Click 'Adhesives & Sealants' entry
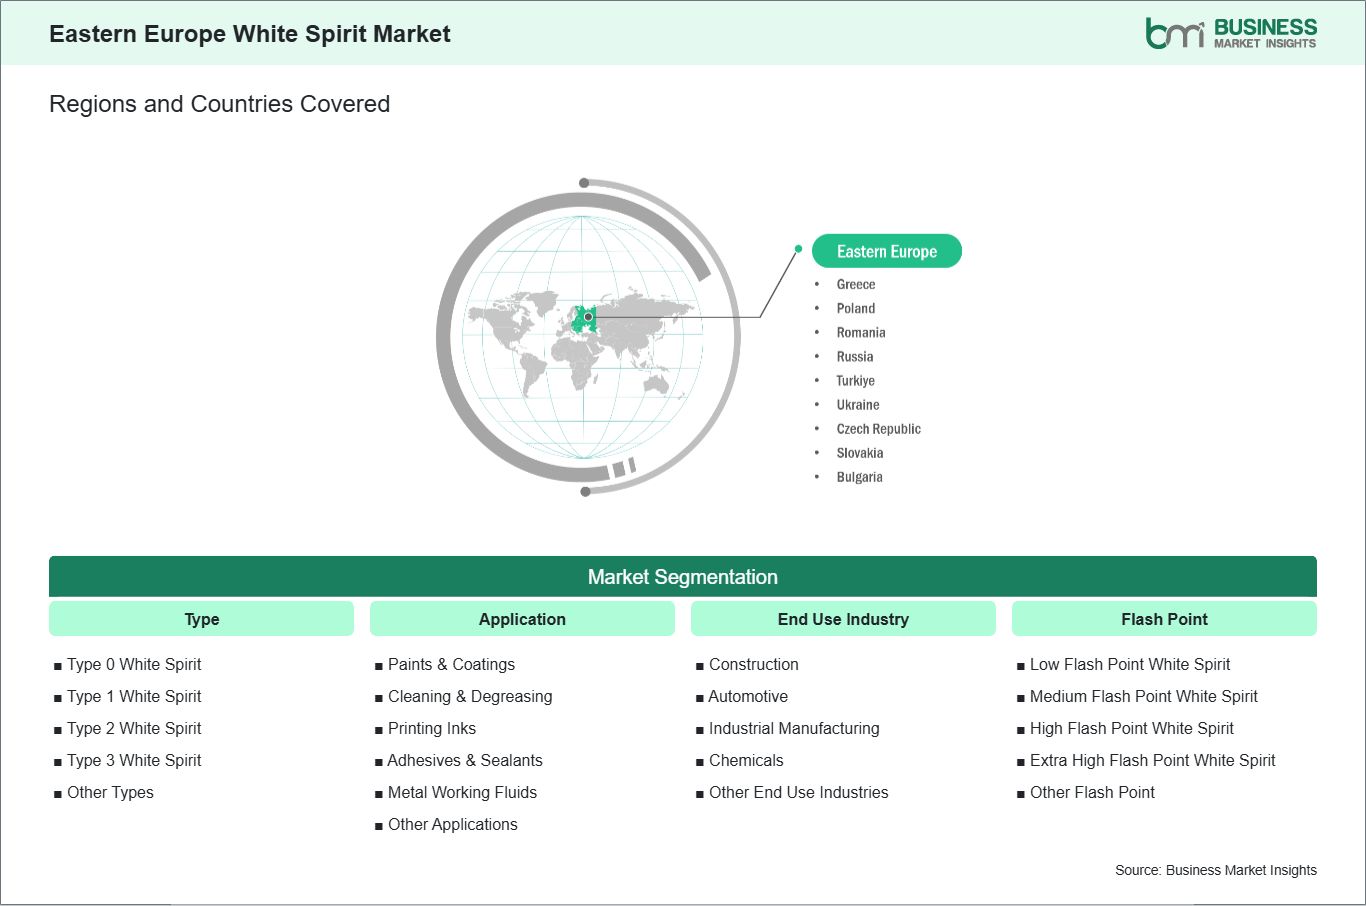 click(465, 760)
